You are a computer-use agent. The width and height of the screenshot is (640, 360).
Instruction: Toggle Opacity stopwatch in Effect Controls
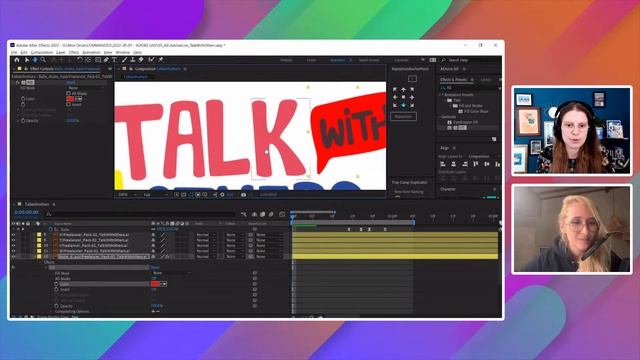click(x=23, y=121)
